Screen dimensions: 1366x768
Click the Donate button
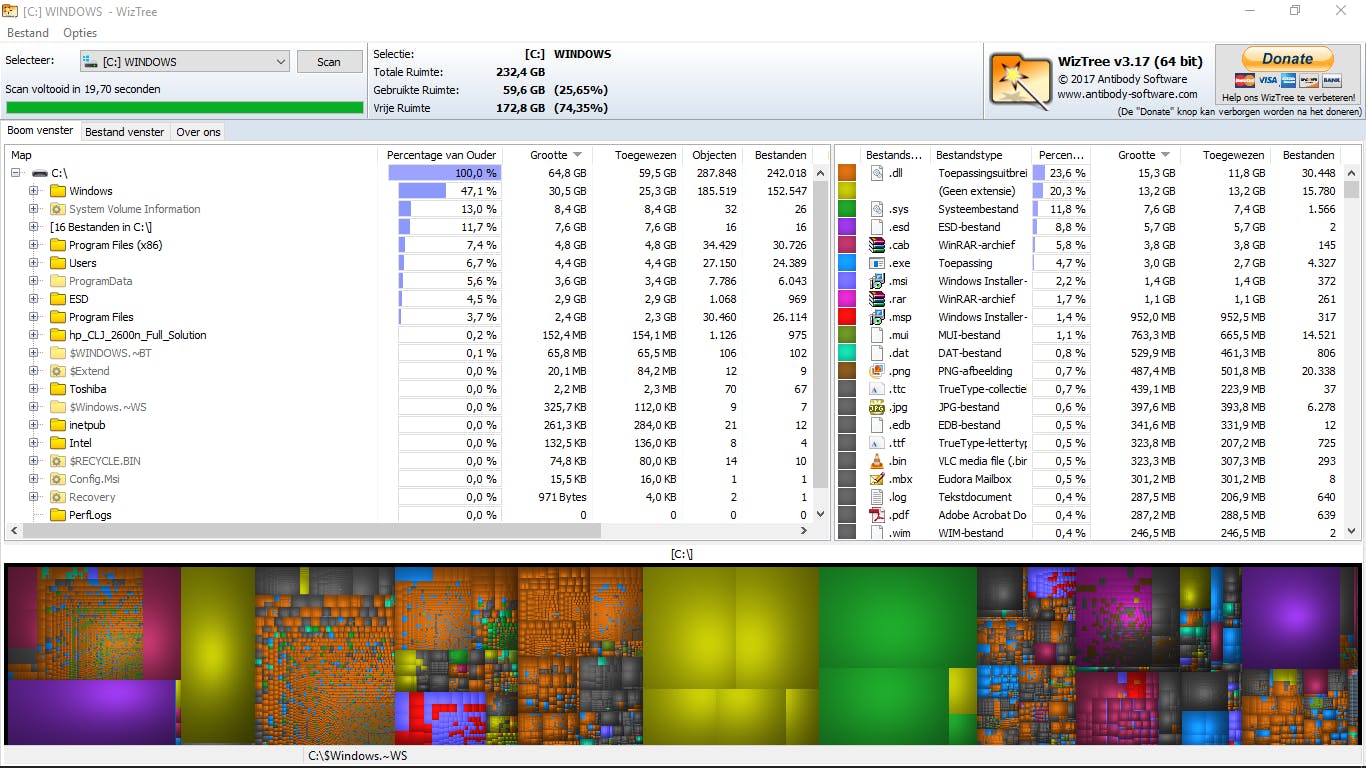[1287, 59]
